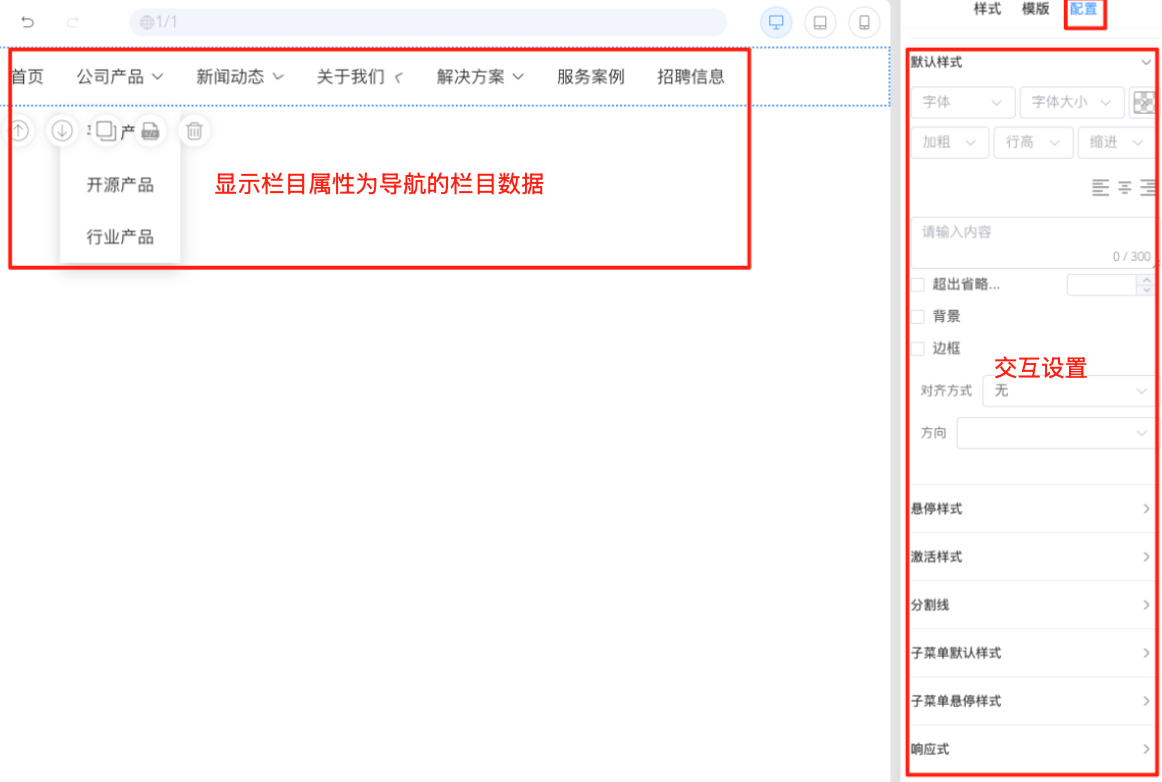The height and width of the screenshot is (782, 1162).
Task: Set text alignment to left
Action: [1100, 187]
